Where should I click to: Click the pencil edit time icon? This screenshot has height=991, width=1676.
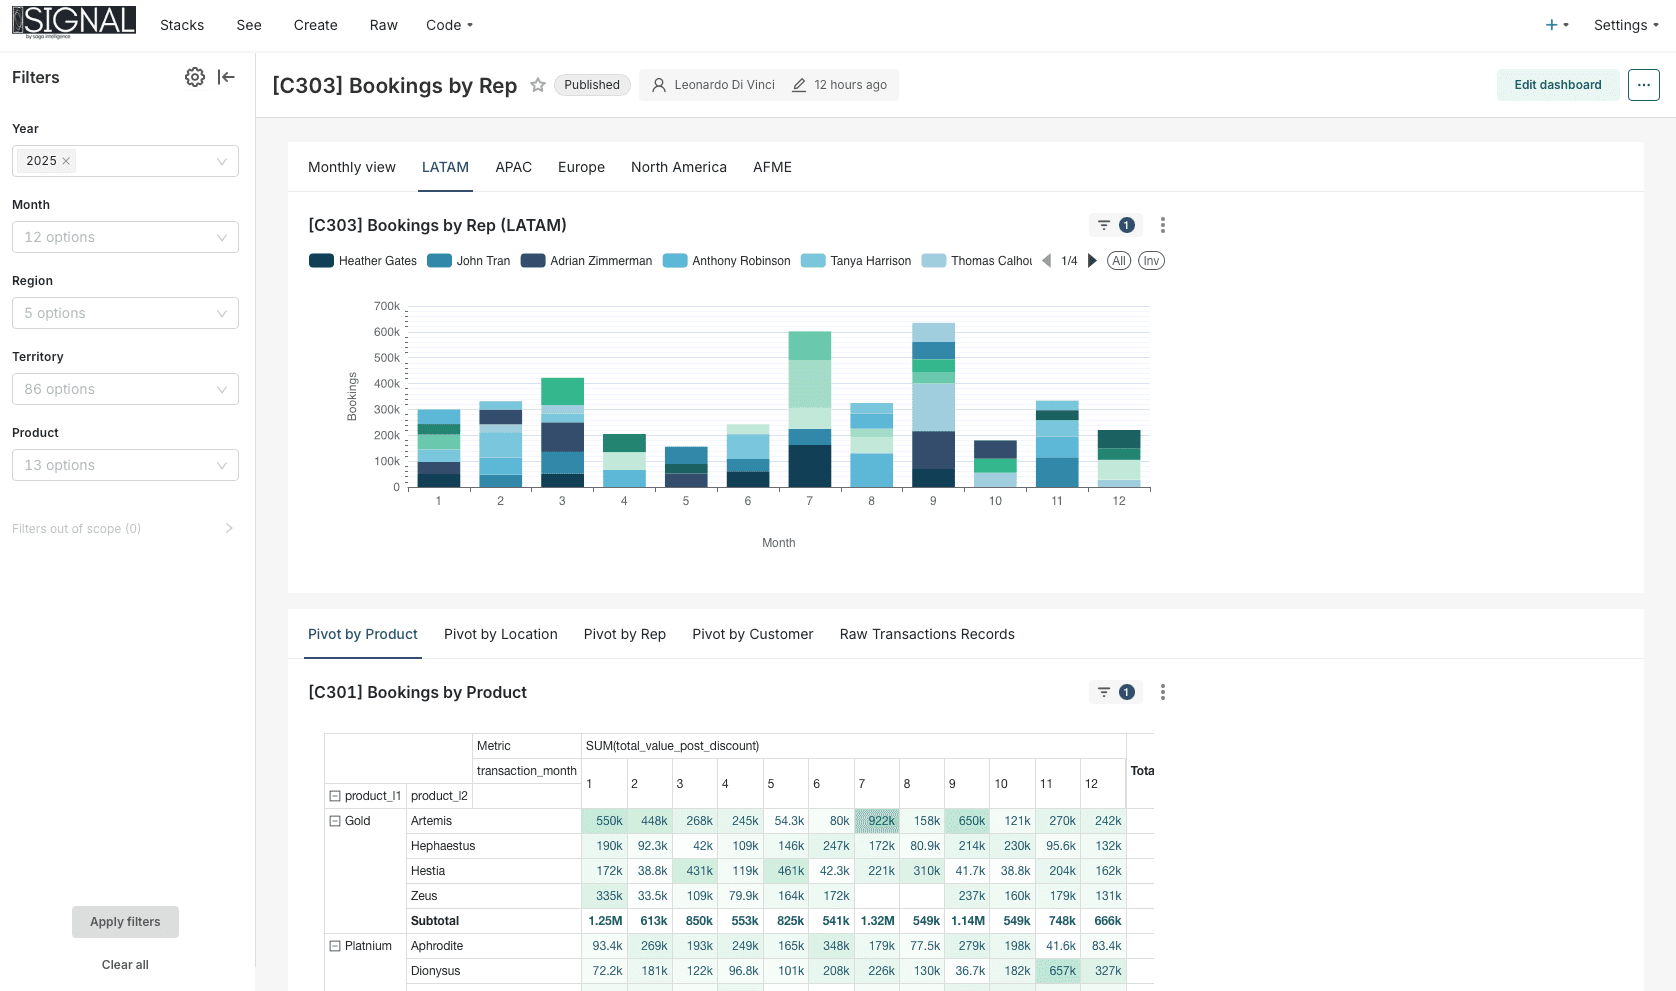click(799, 85)
